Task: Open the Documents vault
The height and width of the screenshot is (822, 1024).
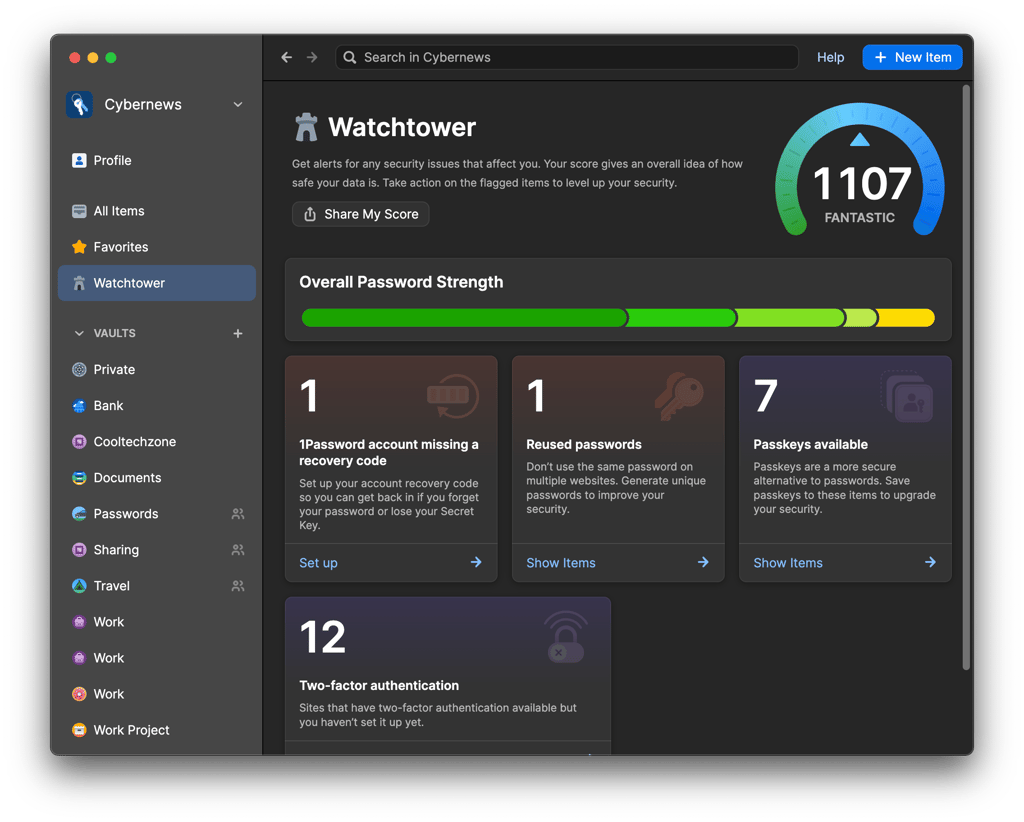Action: [157, 478]
